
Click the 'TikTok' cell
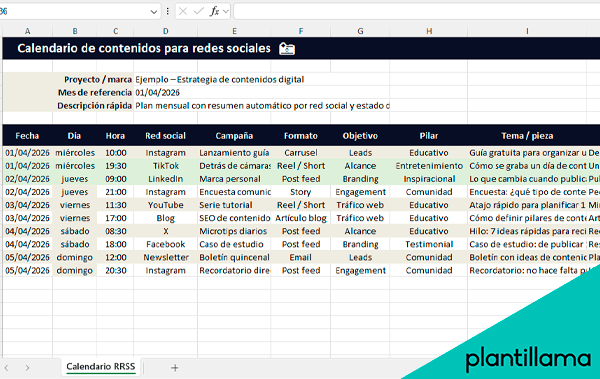[165, 166]
